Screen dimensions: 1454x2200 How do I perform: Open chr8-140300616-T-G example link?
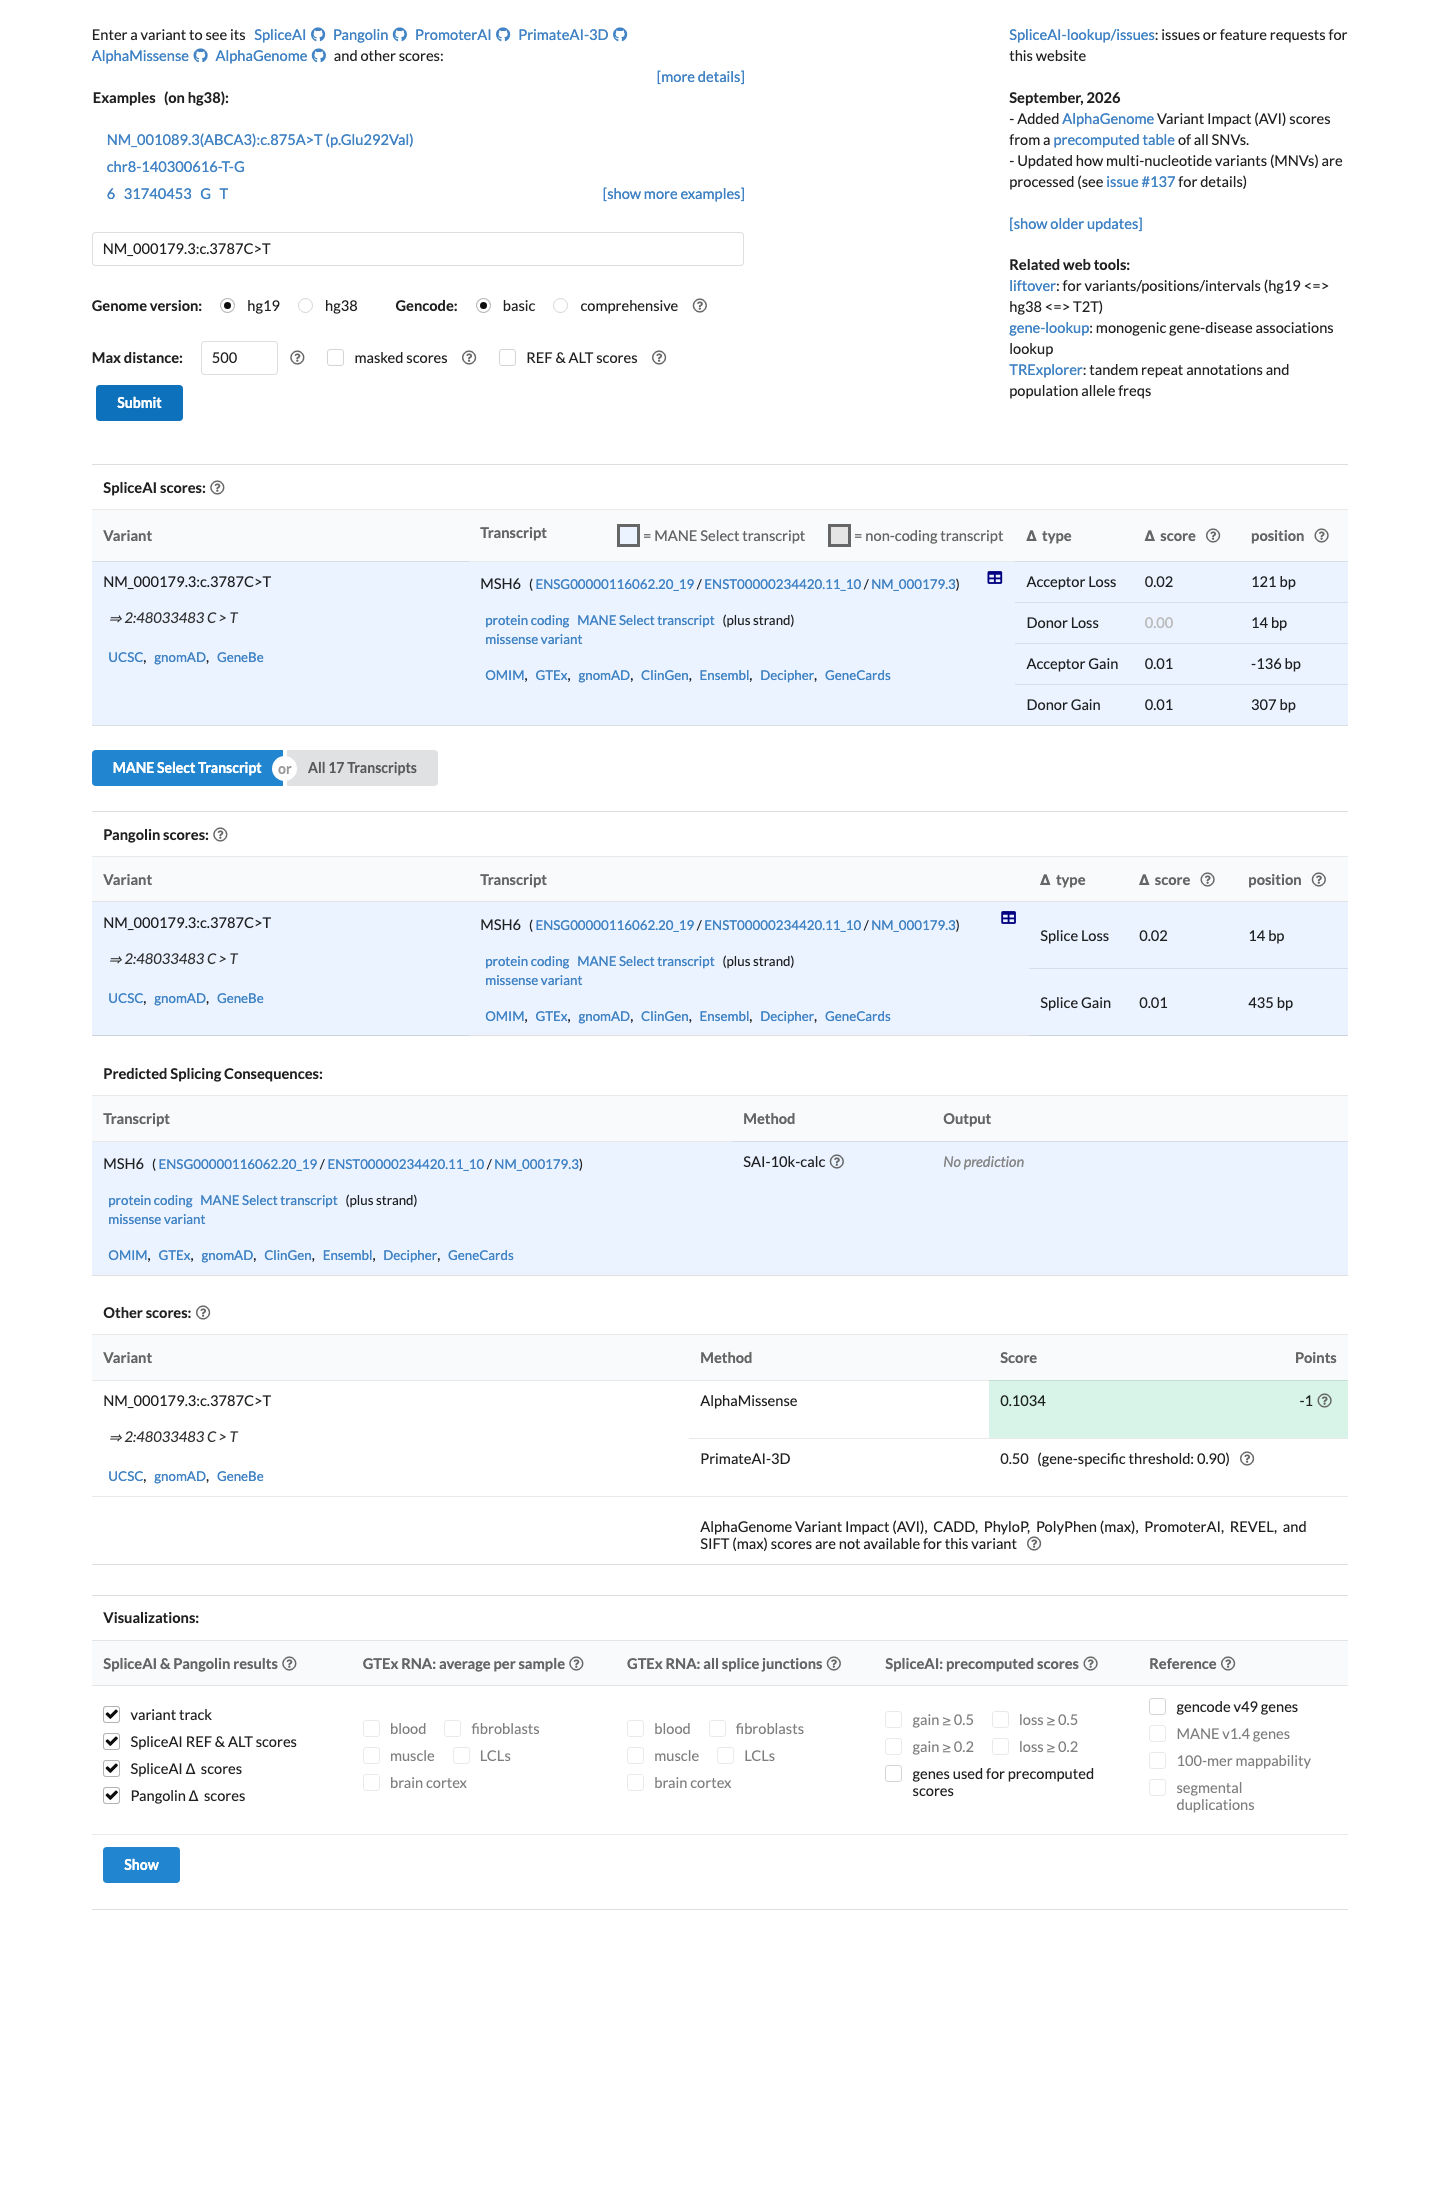[176, 167]
